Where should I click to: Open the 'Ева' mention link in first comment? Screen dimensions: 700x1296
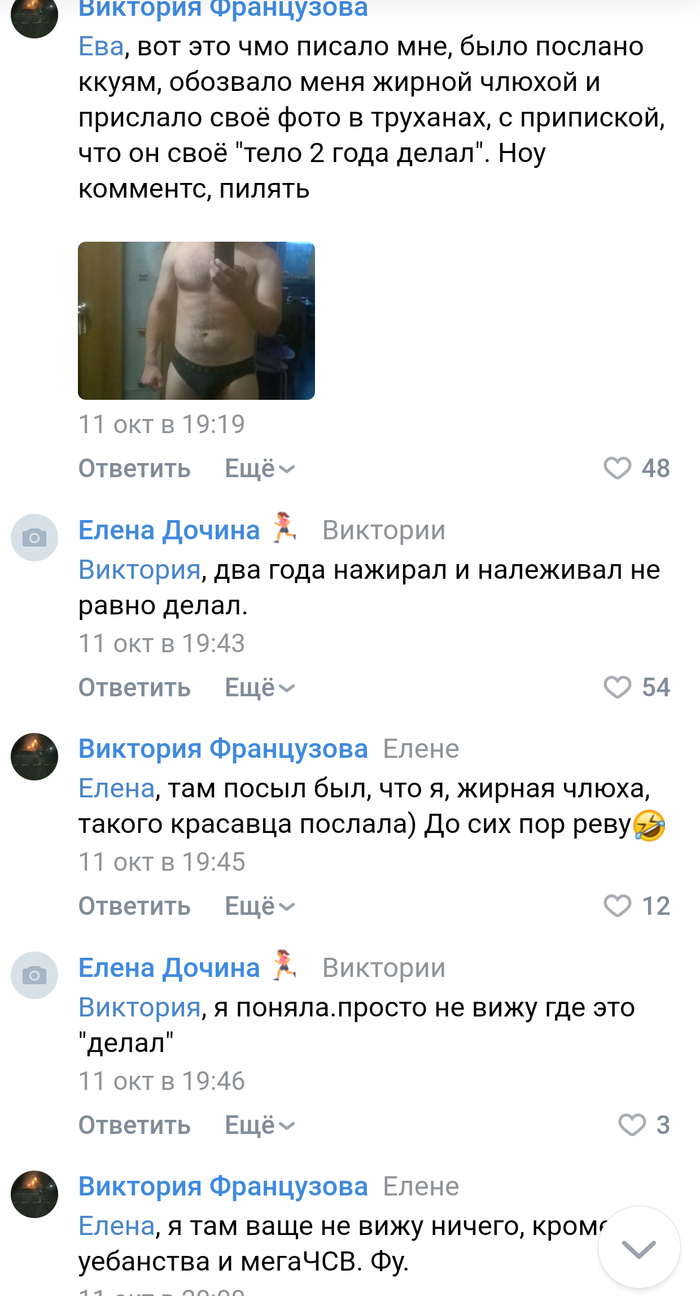(x=100, y=46)
